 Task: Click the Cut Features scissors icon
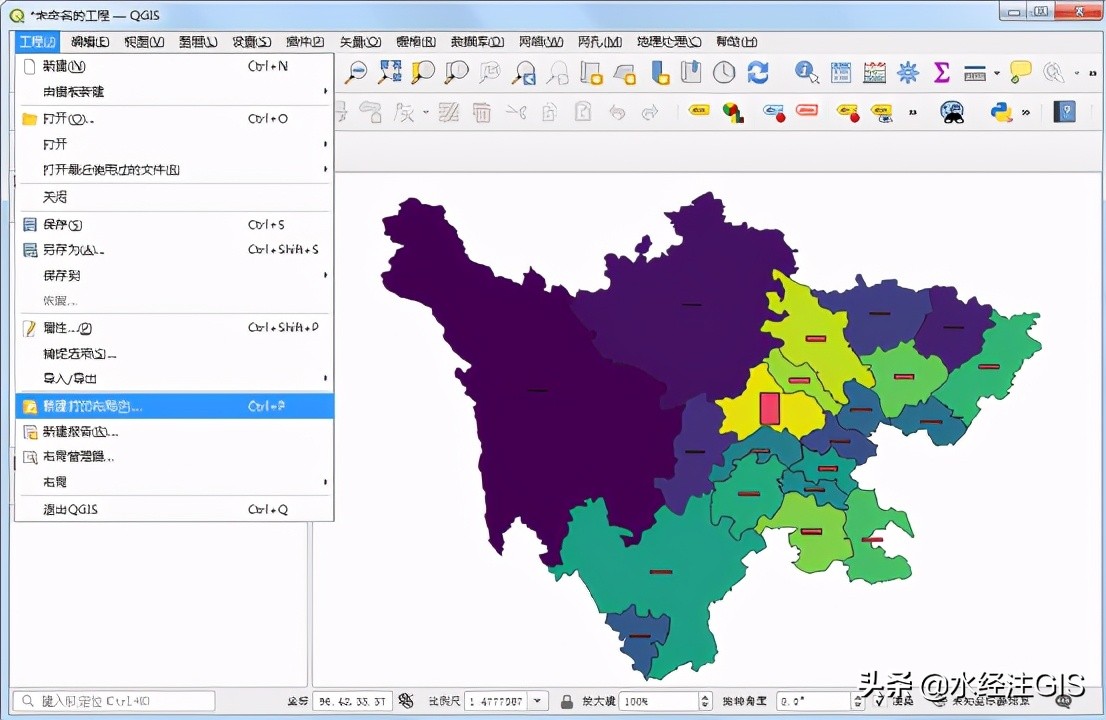tap(516, 112)
